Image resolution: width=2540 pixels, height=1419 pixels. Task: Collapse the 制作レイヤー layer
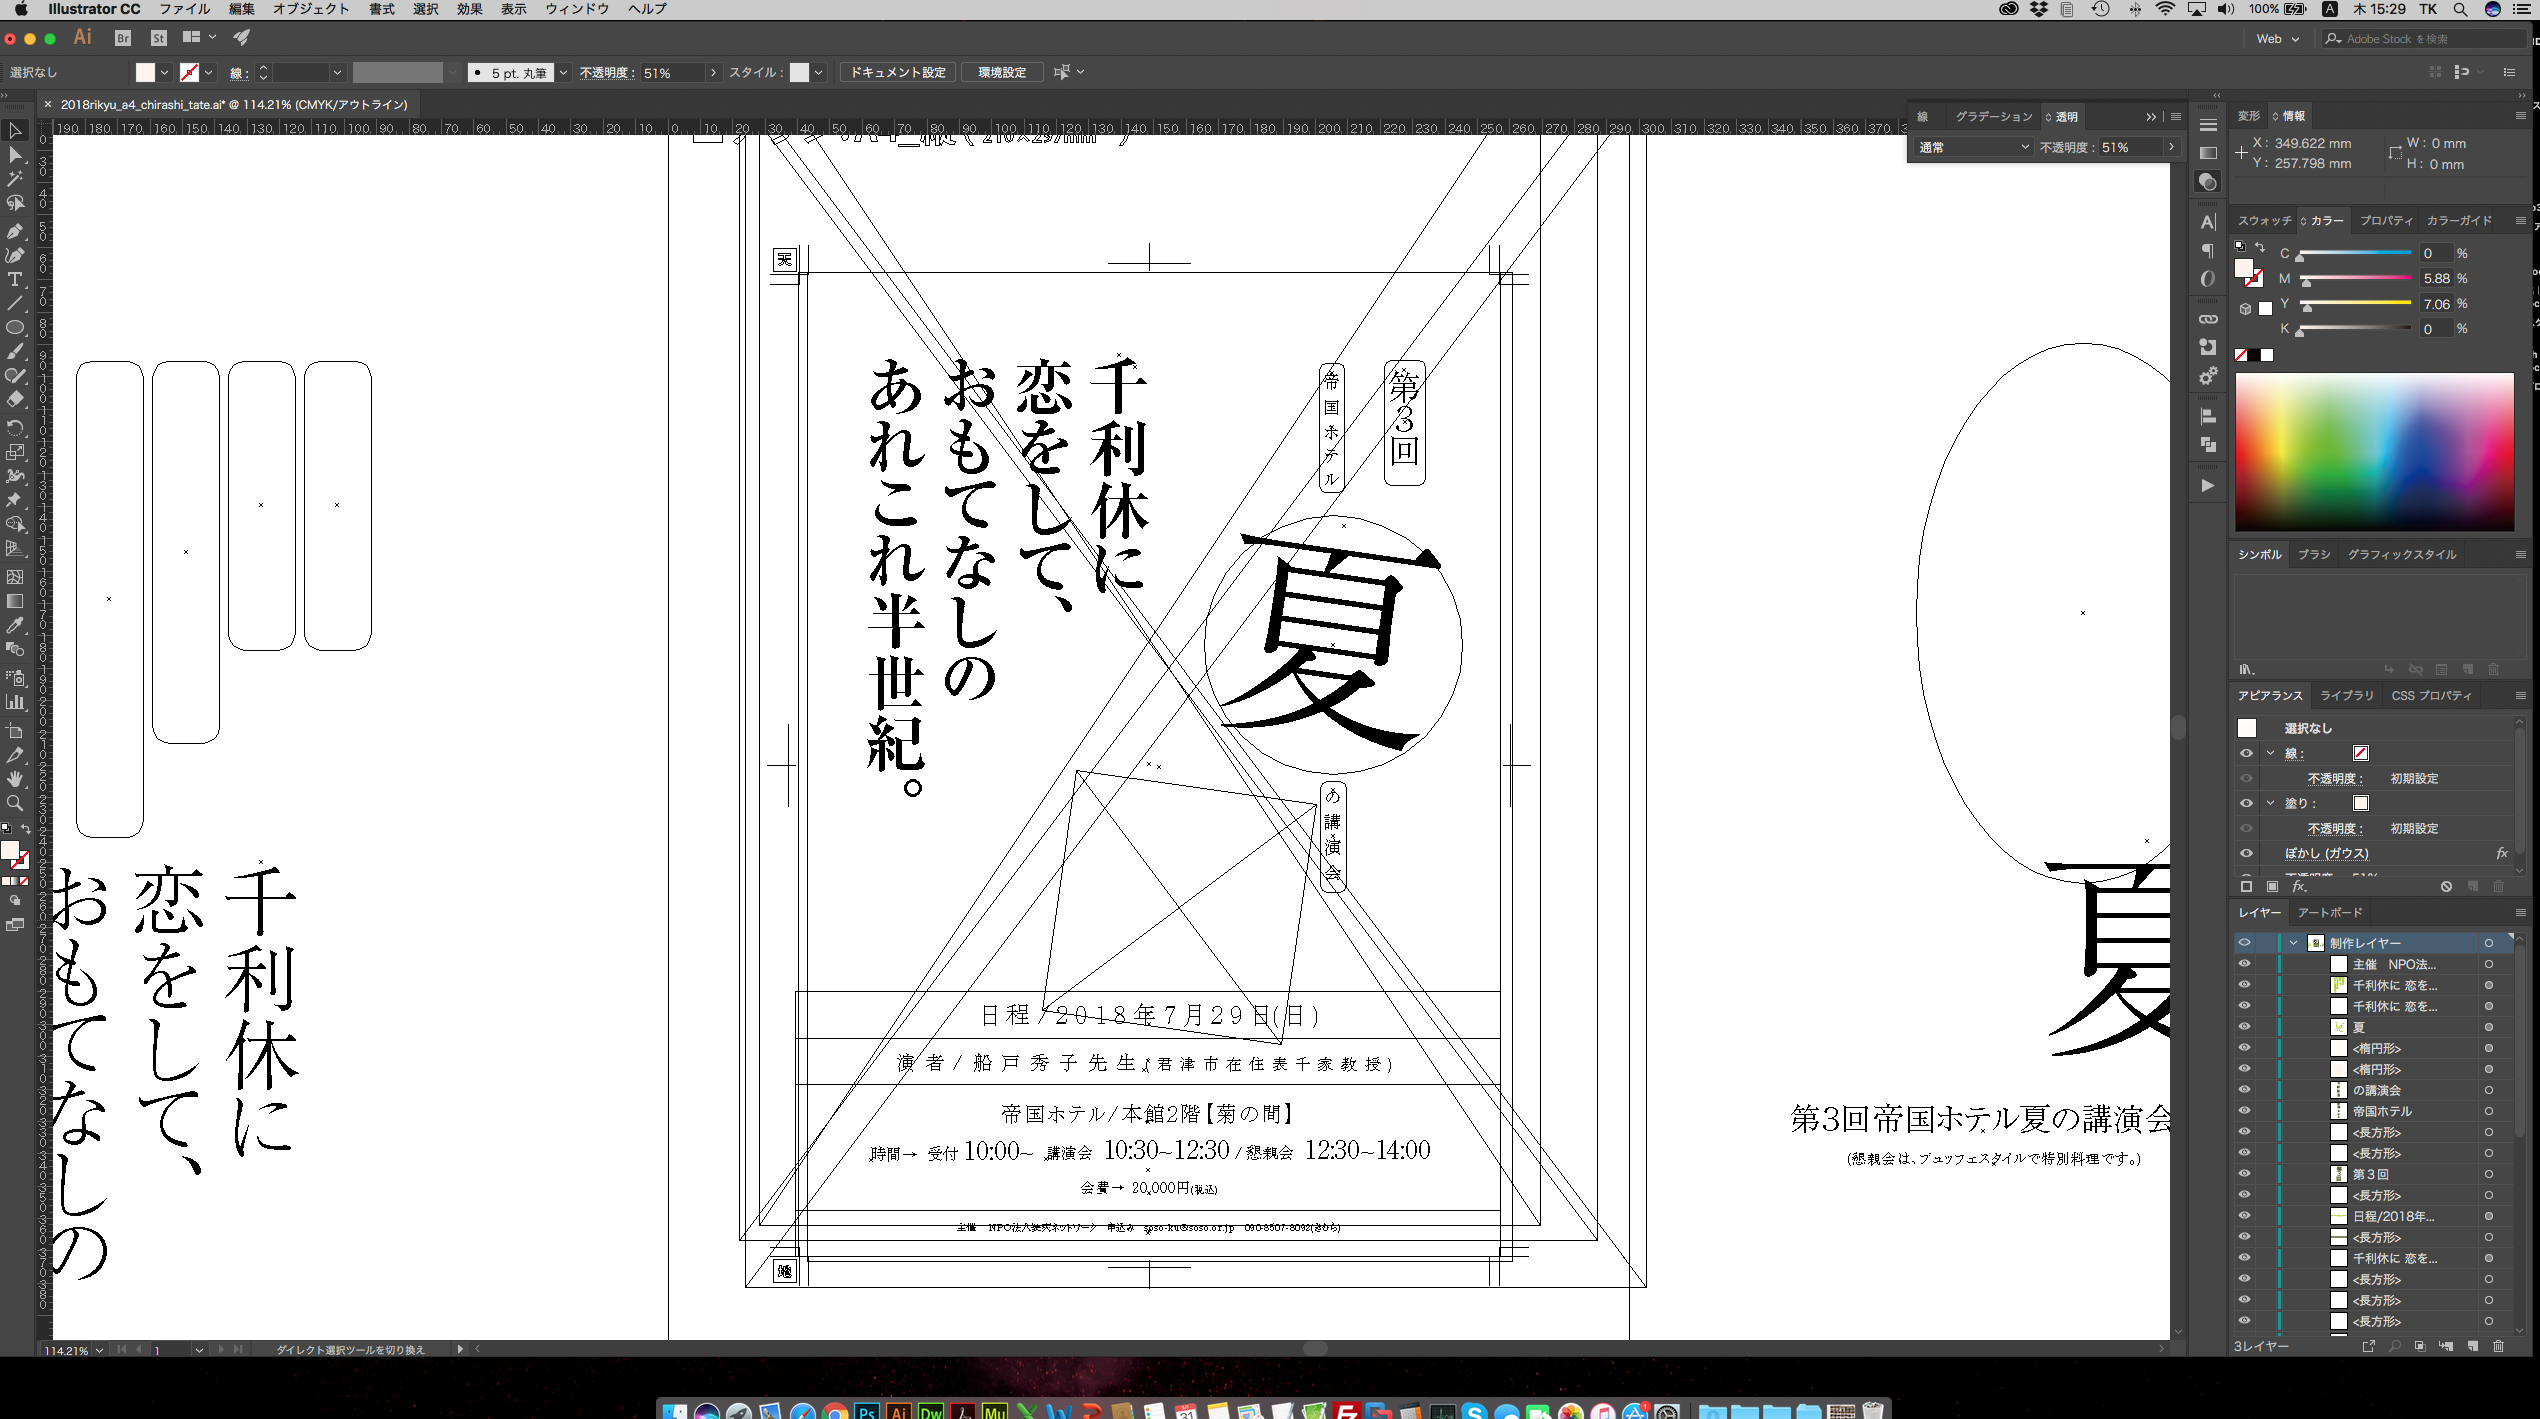point(2294,943)
